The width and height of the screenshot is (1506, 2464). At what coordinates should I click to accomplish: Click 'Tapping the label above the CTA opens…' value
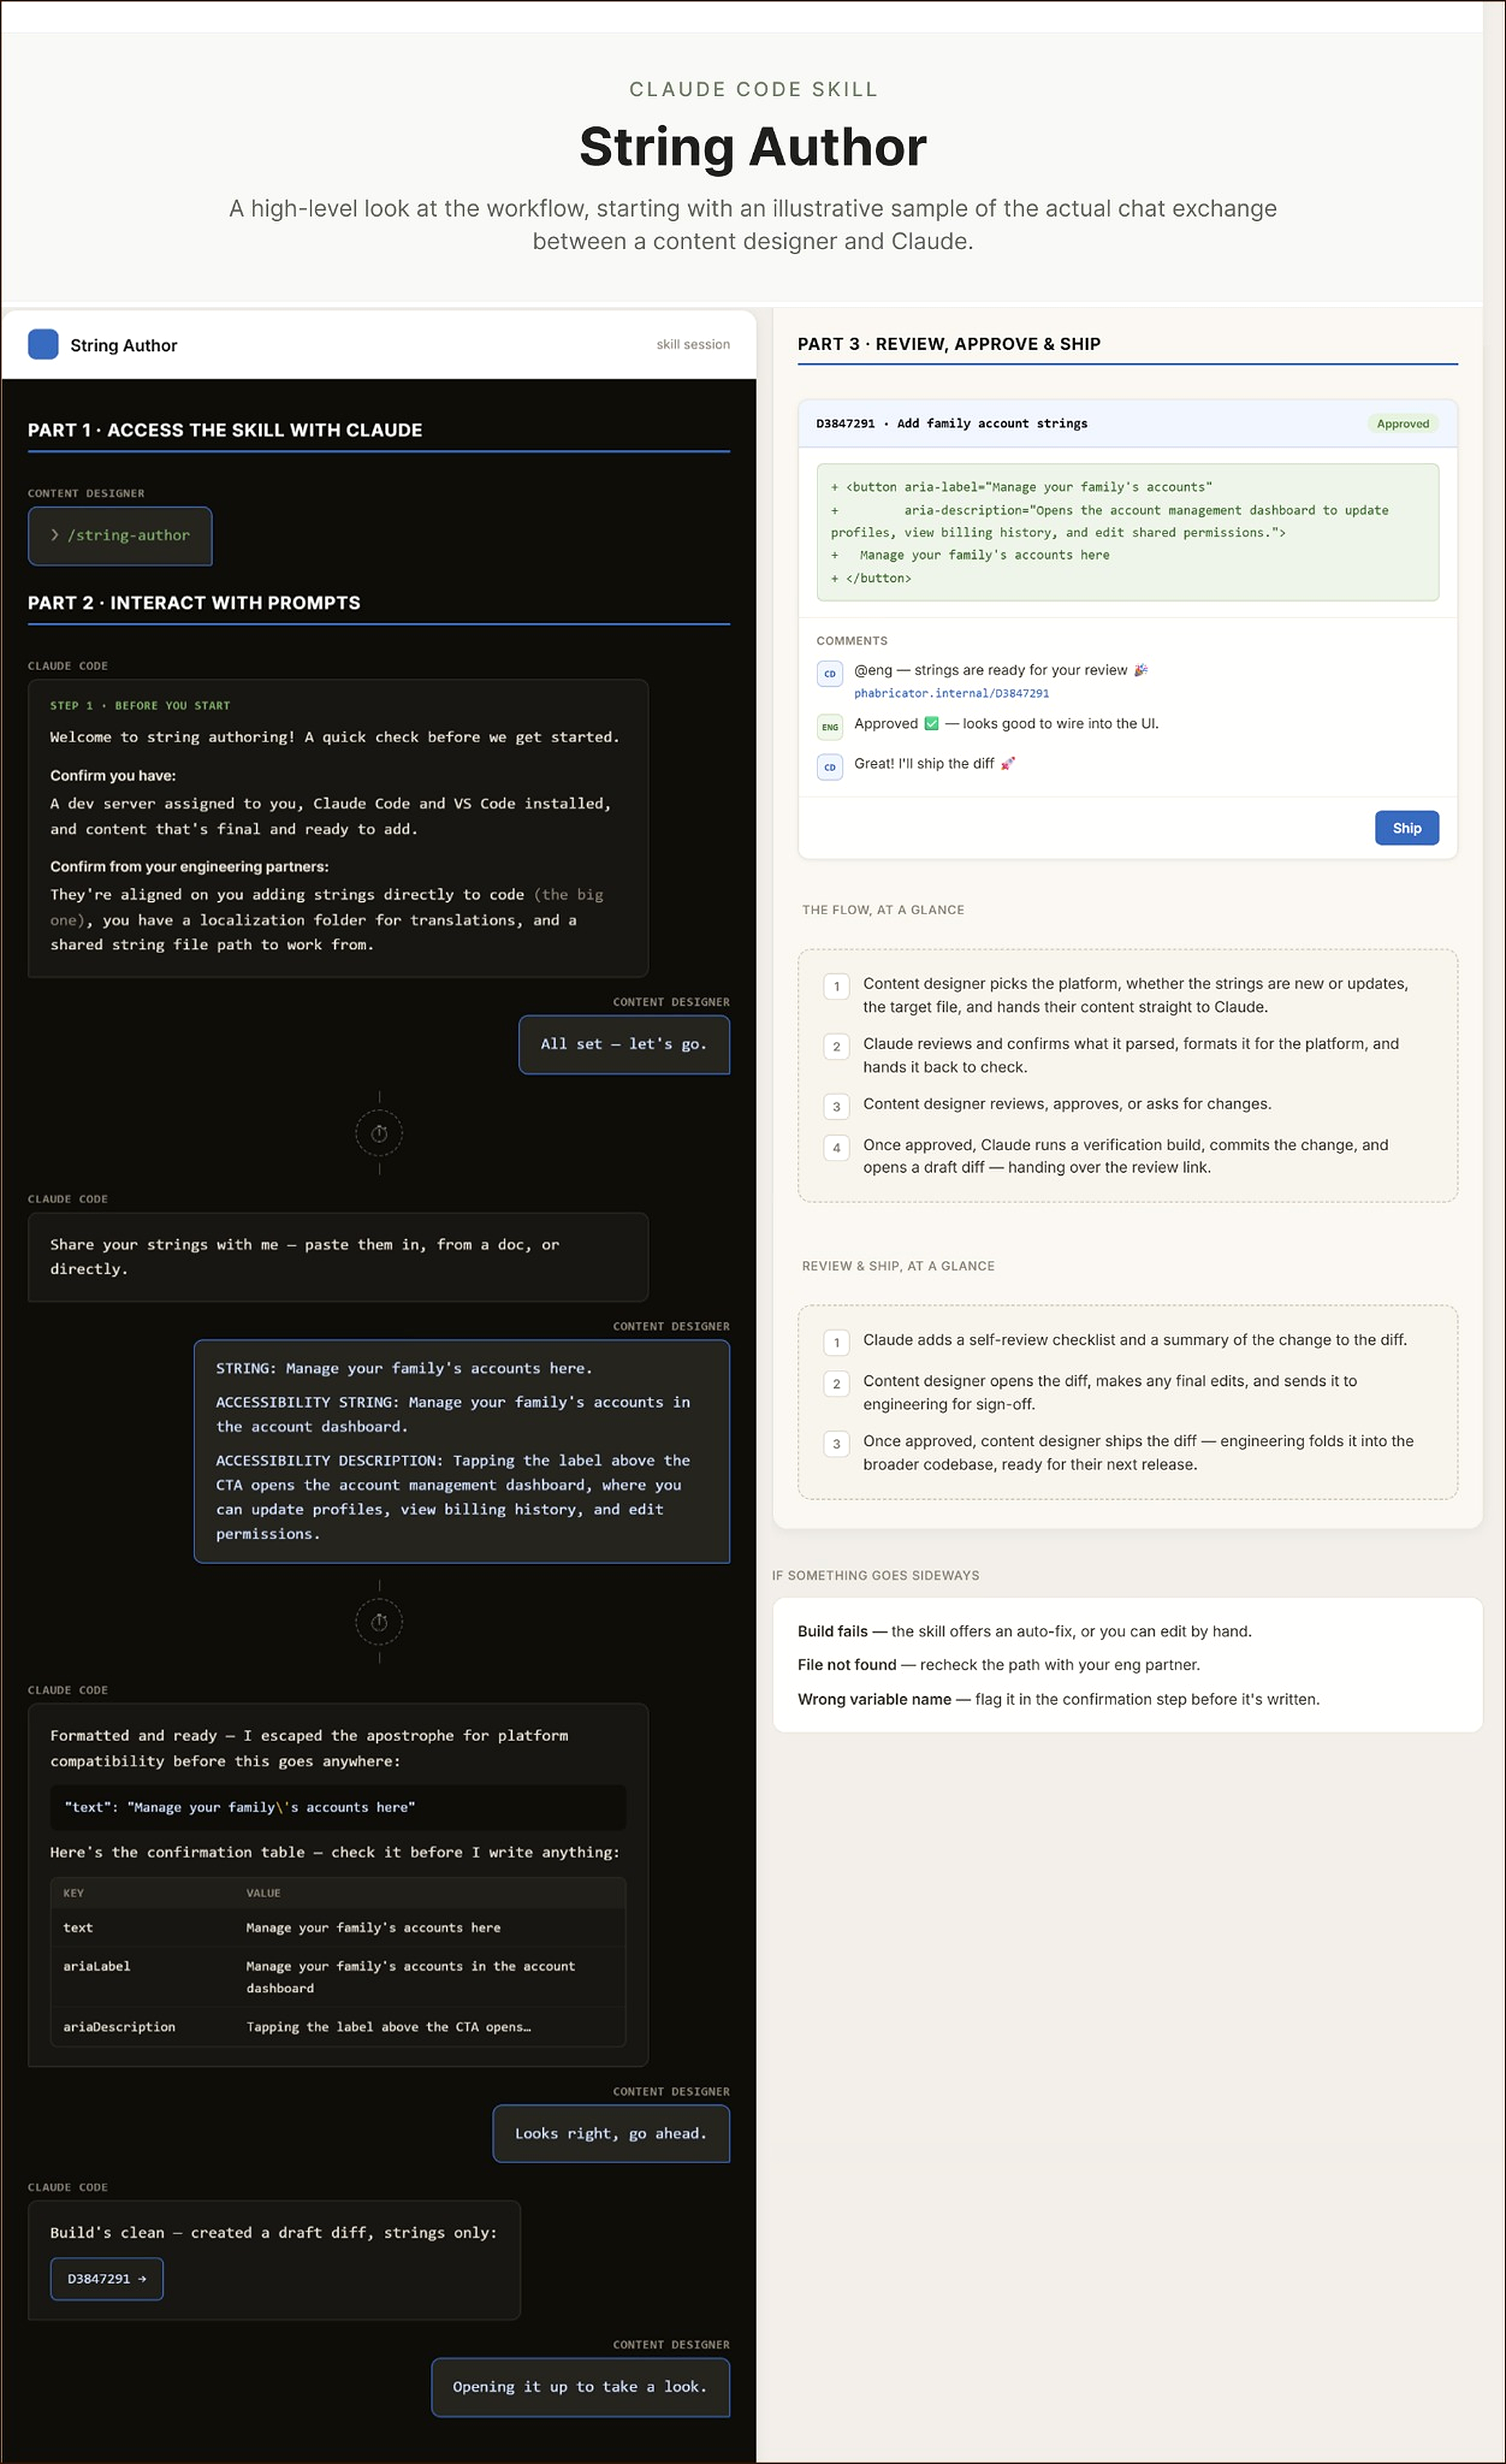pyautogui.click(x=388, y=2026)
